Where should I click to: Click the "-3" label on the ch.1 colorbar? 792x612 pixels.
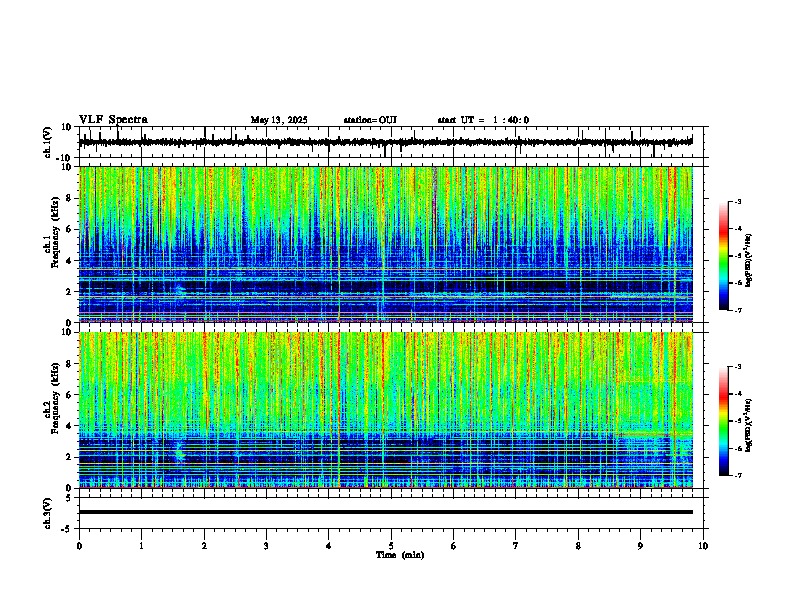(737, 201)
